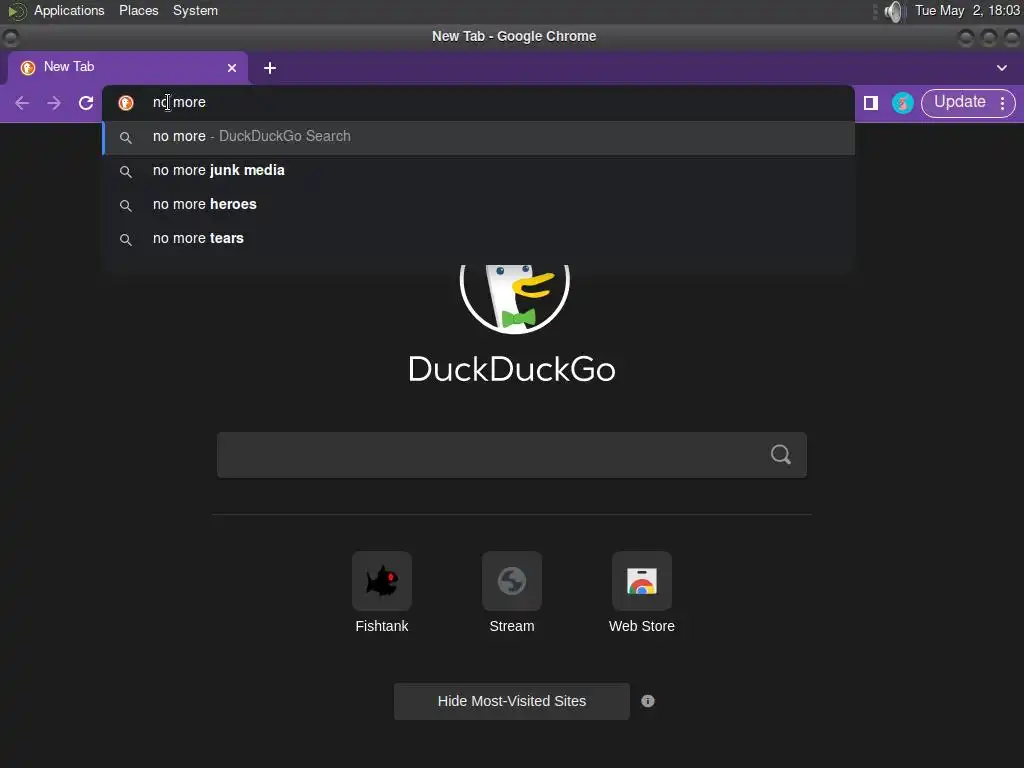
Task: Reload the current page
Action: pyautogui.click(x=86, y=103)
